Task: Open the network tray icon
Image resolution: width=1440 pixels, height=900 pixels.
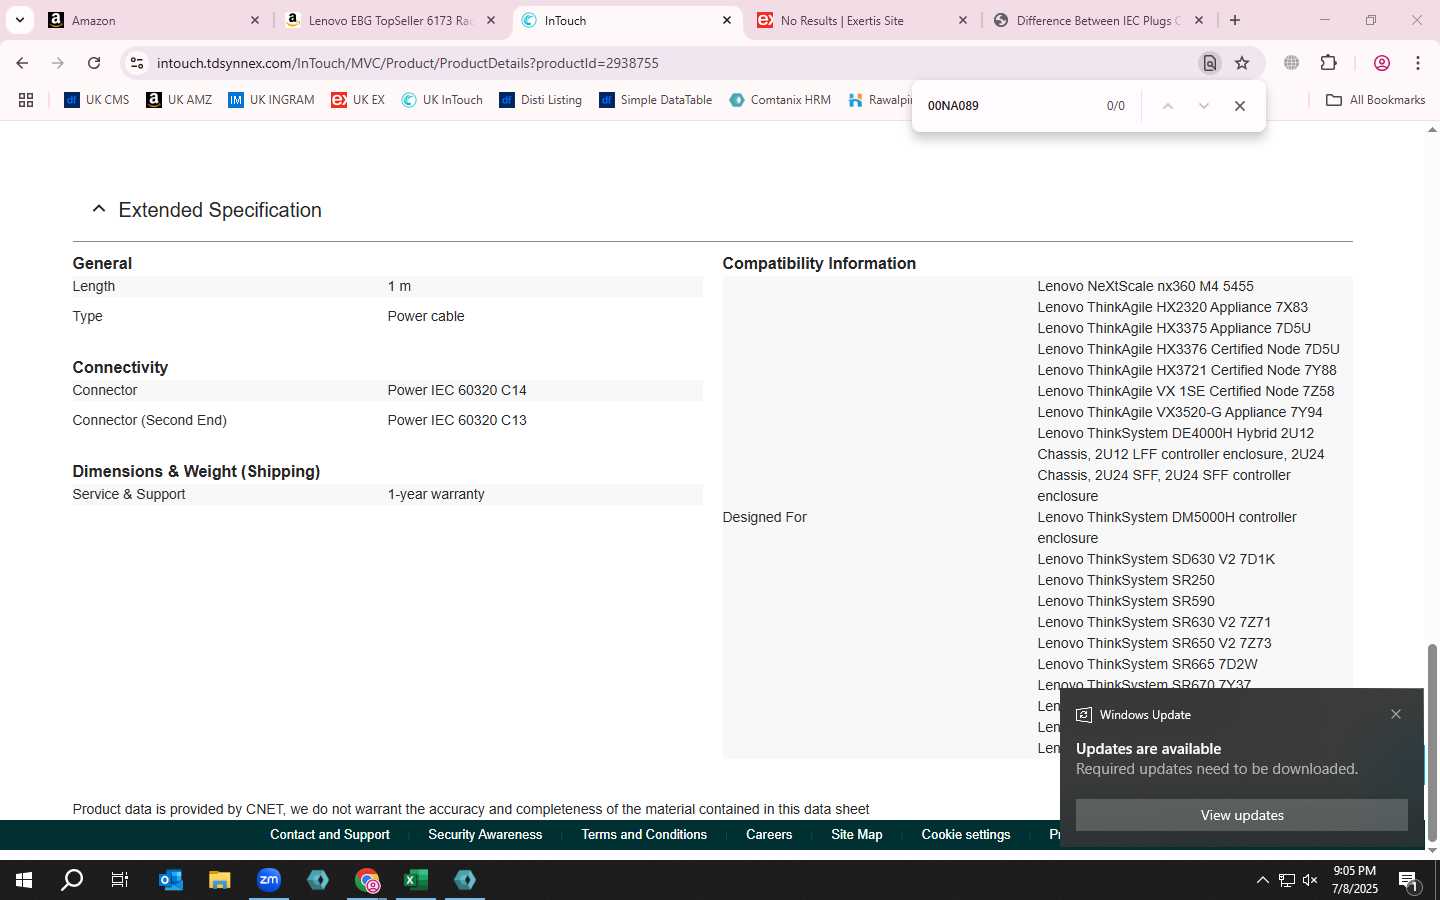Action: [x=1287, y=880]
